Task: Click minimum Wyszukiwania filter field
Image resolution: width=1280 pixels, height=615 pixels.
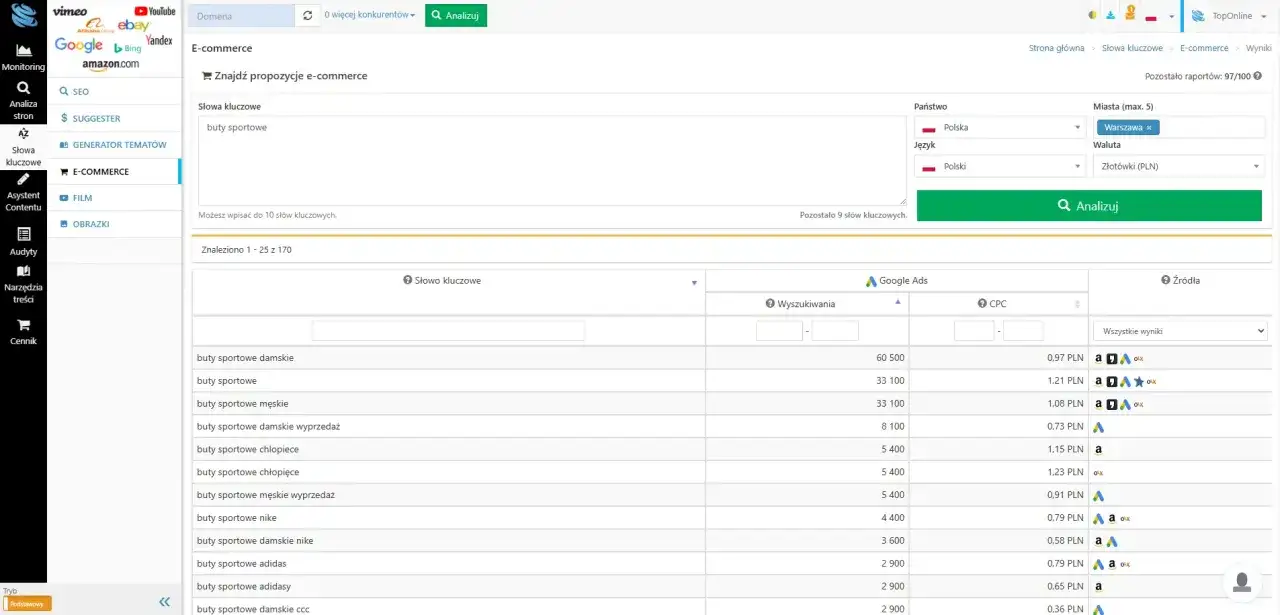Action: pyautogui.click(x=779, y=331)
